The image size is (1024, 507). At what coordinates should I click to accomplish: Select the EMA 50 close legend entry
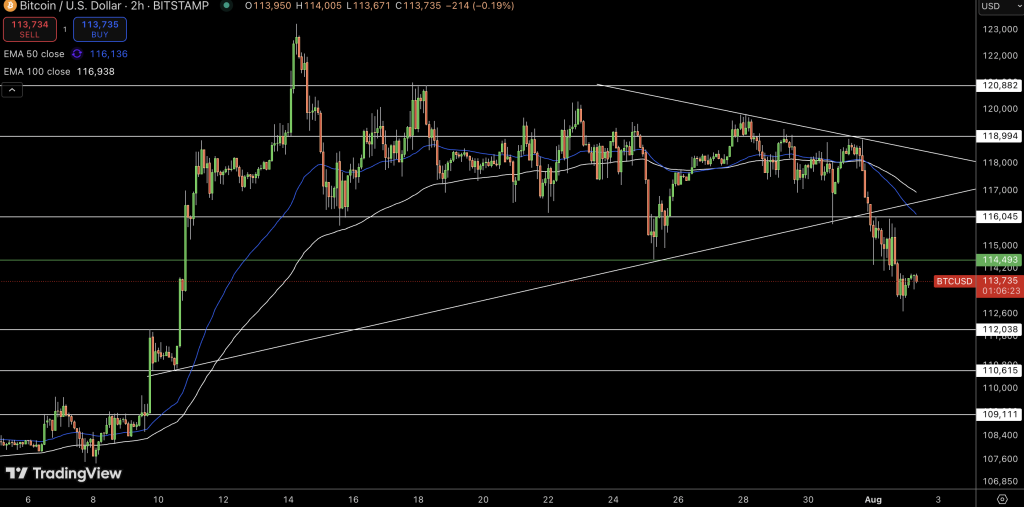(x=34, y=54)
